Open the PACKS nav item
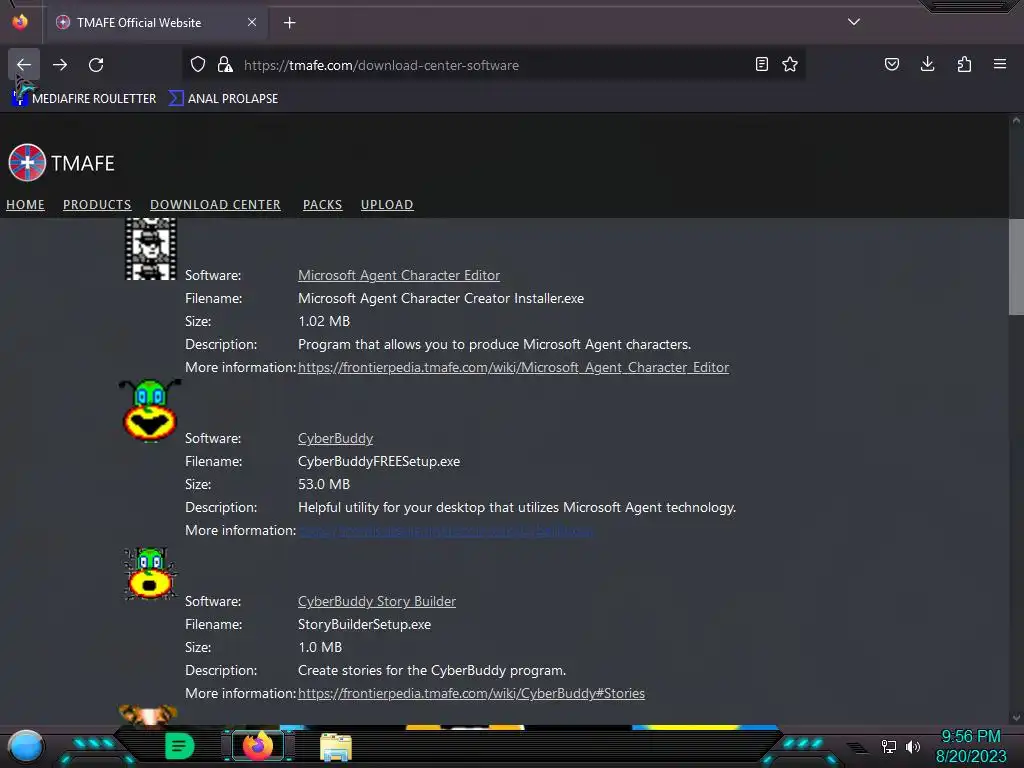This screenshot has height=768, width=1024. tap(323, 205)
